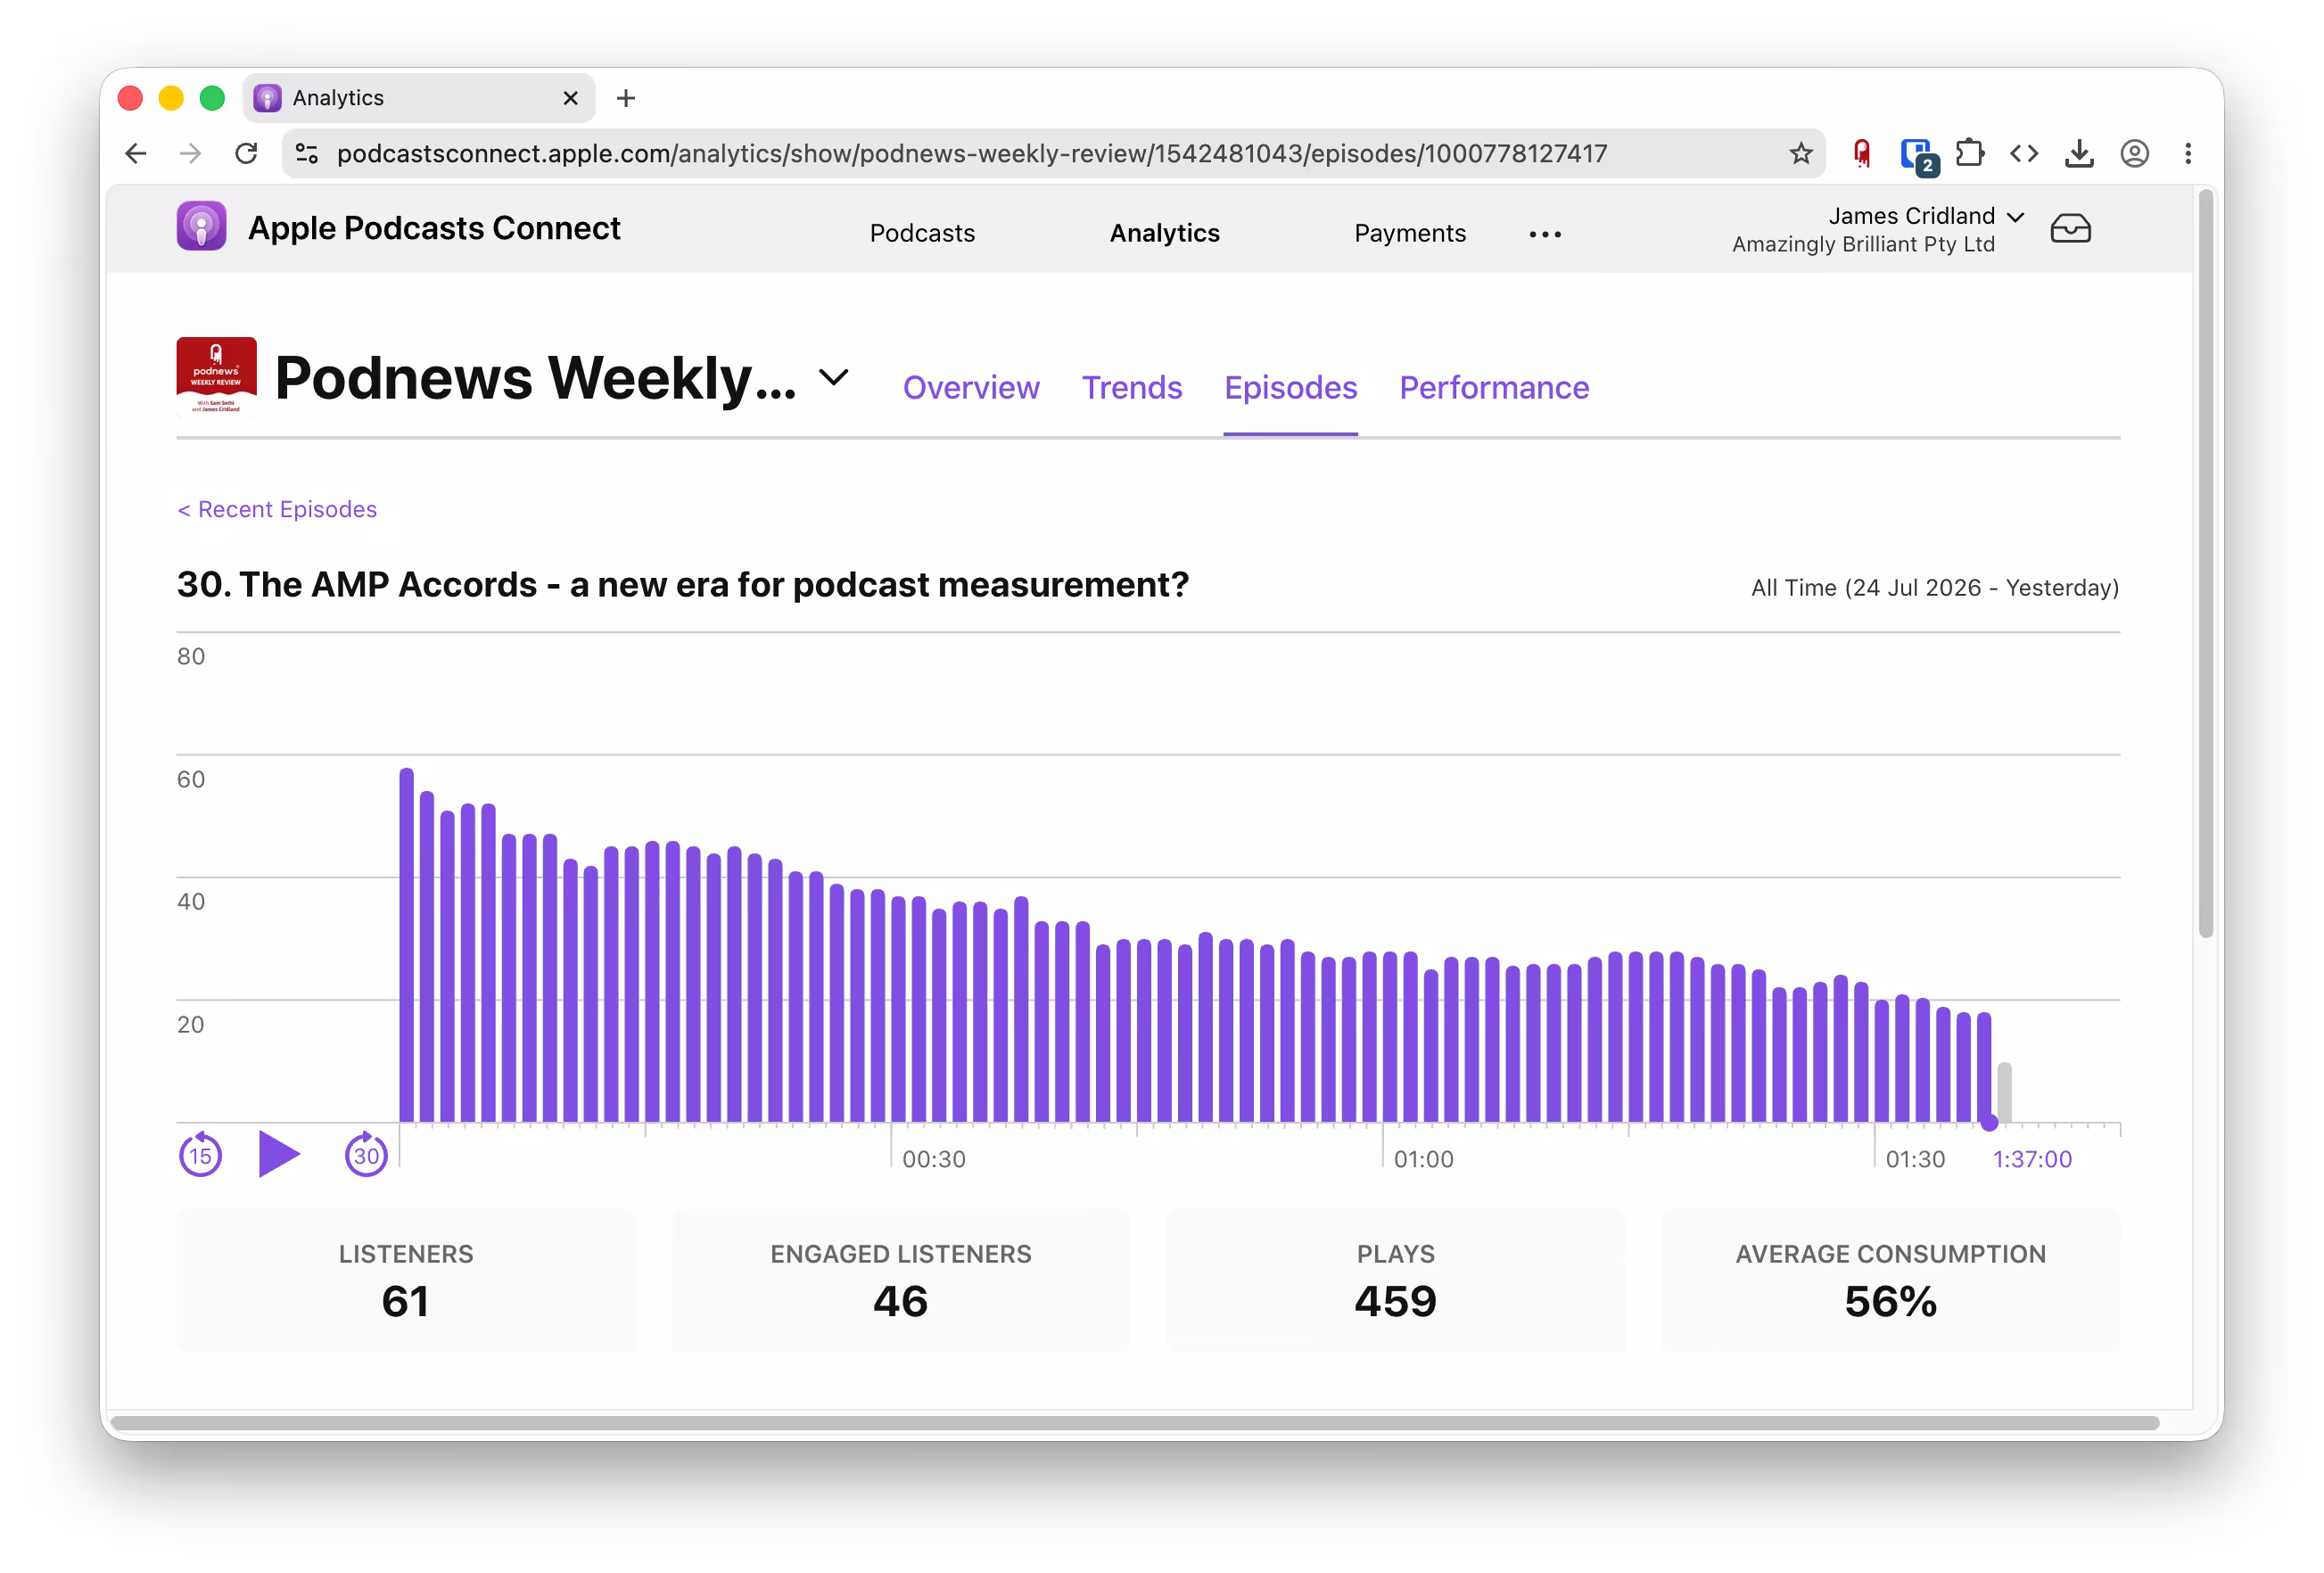This screenshot has width=2324, height=1573.
Task: Go back to previous page in browser
Action: (136, 153)
